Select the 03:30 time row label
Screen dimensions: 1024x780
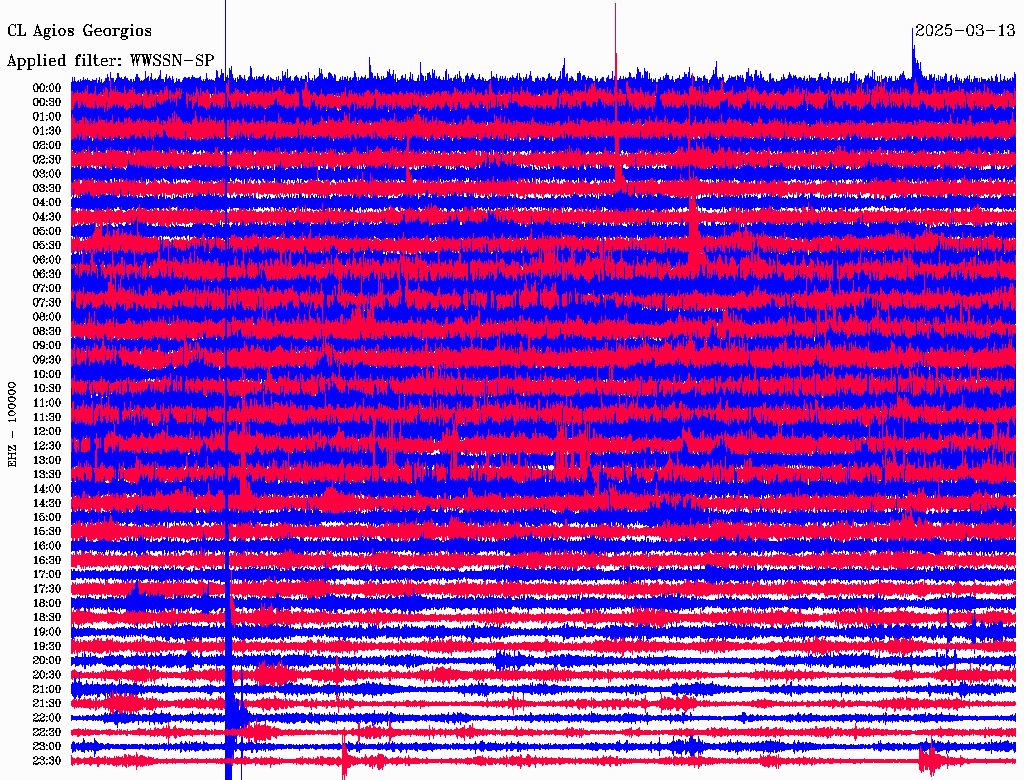47,188
